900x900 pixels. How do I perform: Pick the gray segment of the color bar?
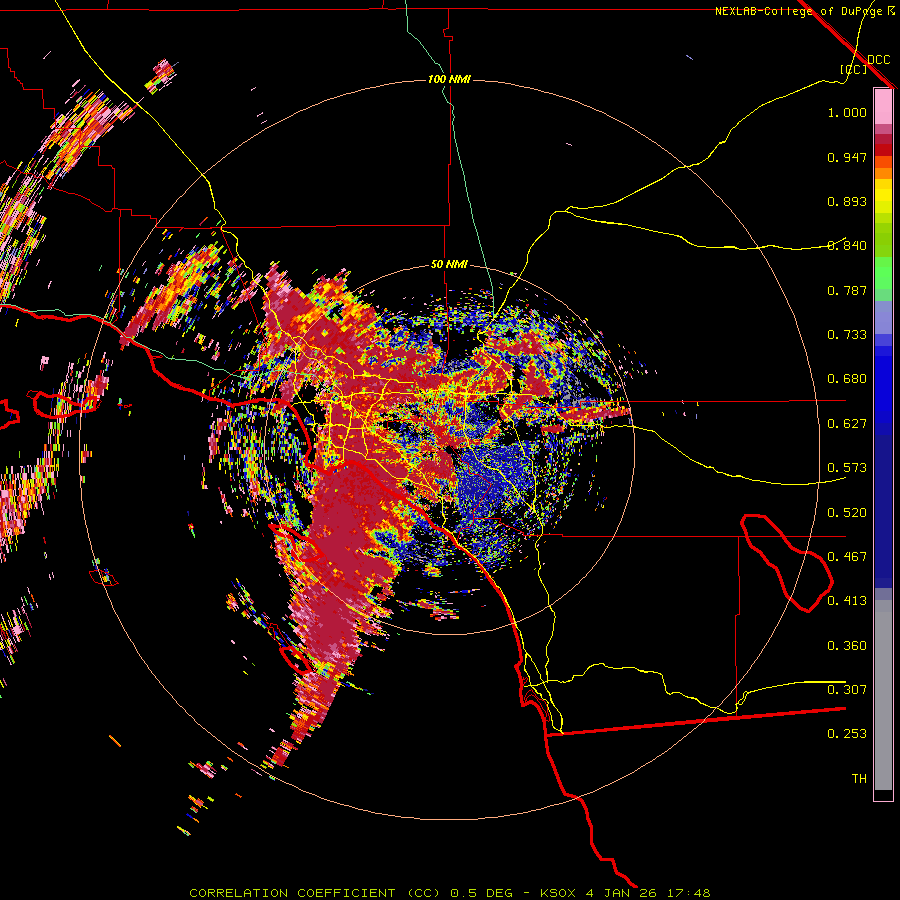tap(883, 695)
